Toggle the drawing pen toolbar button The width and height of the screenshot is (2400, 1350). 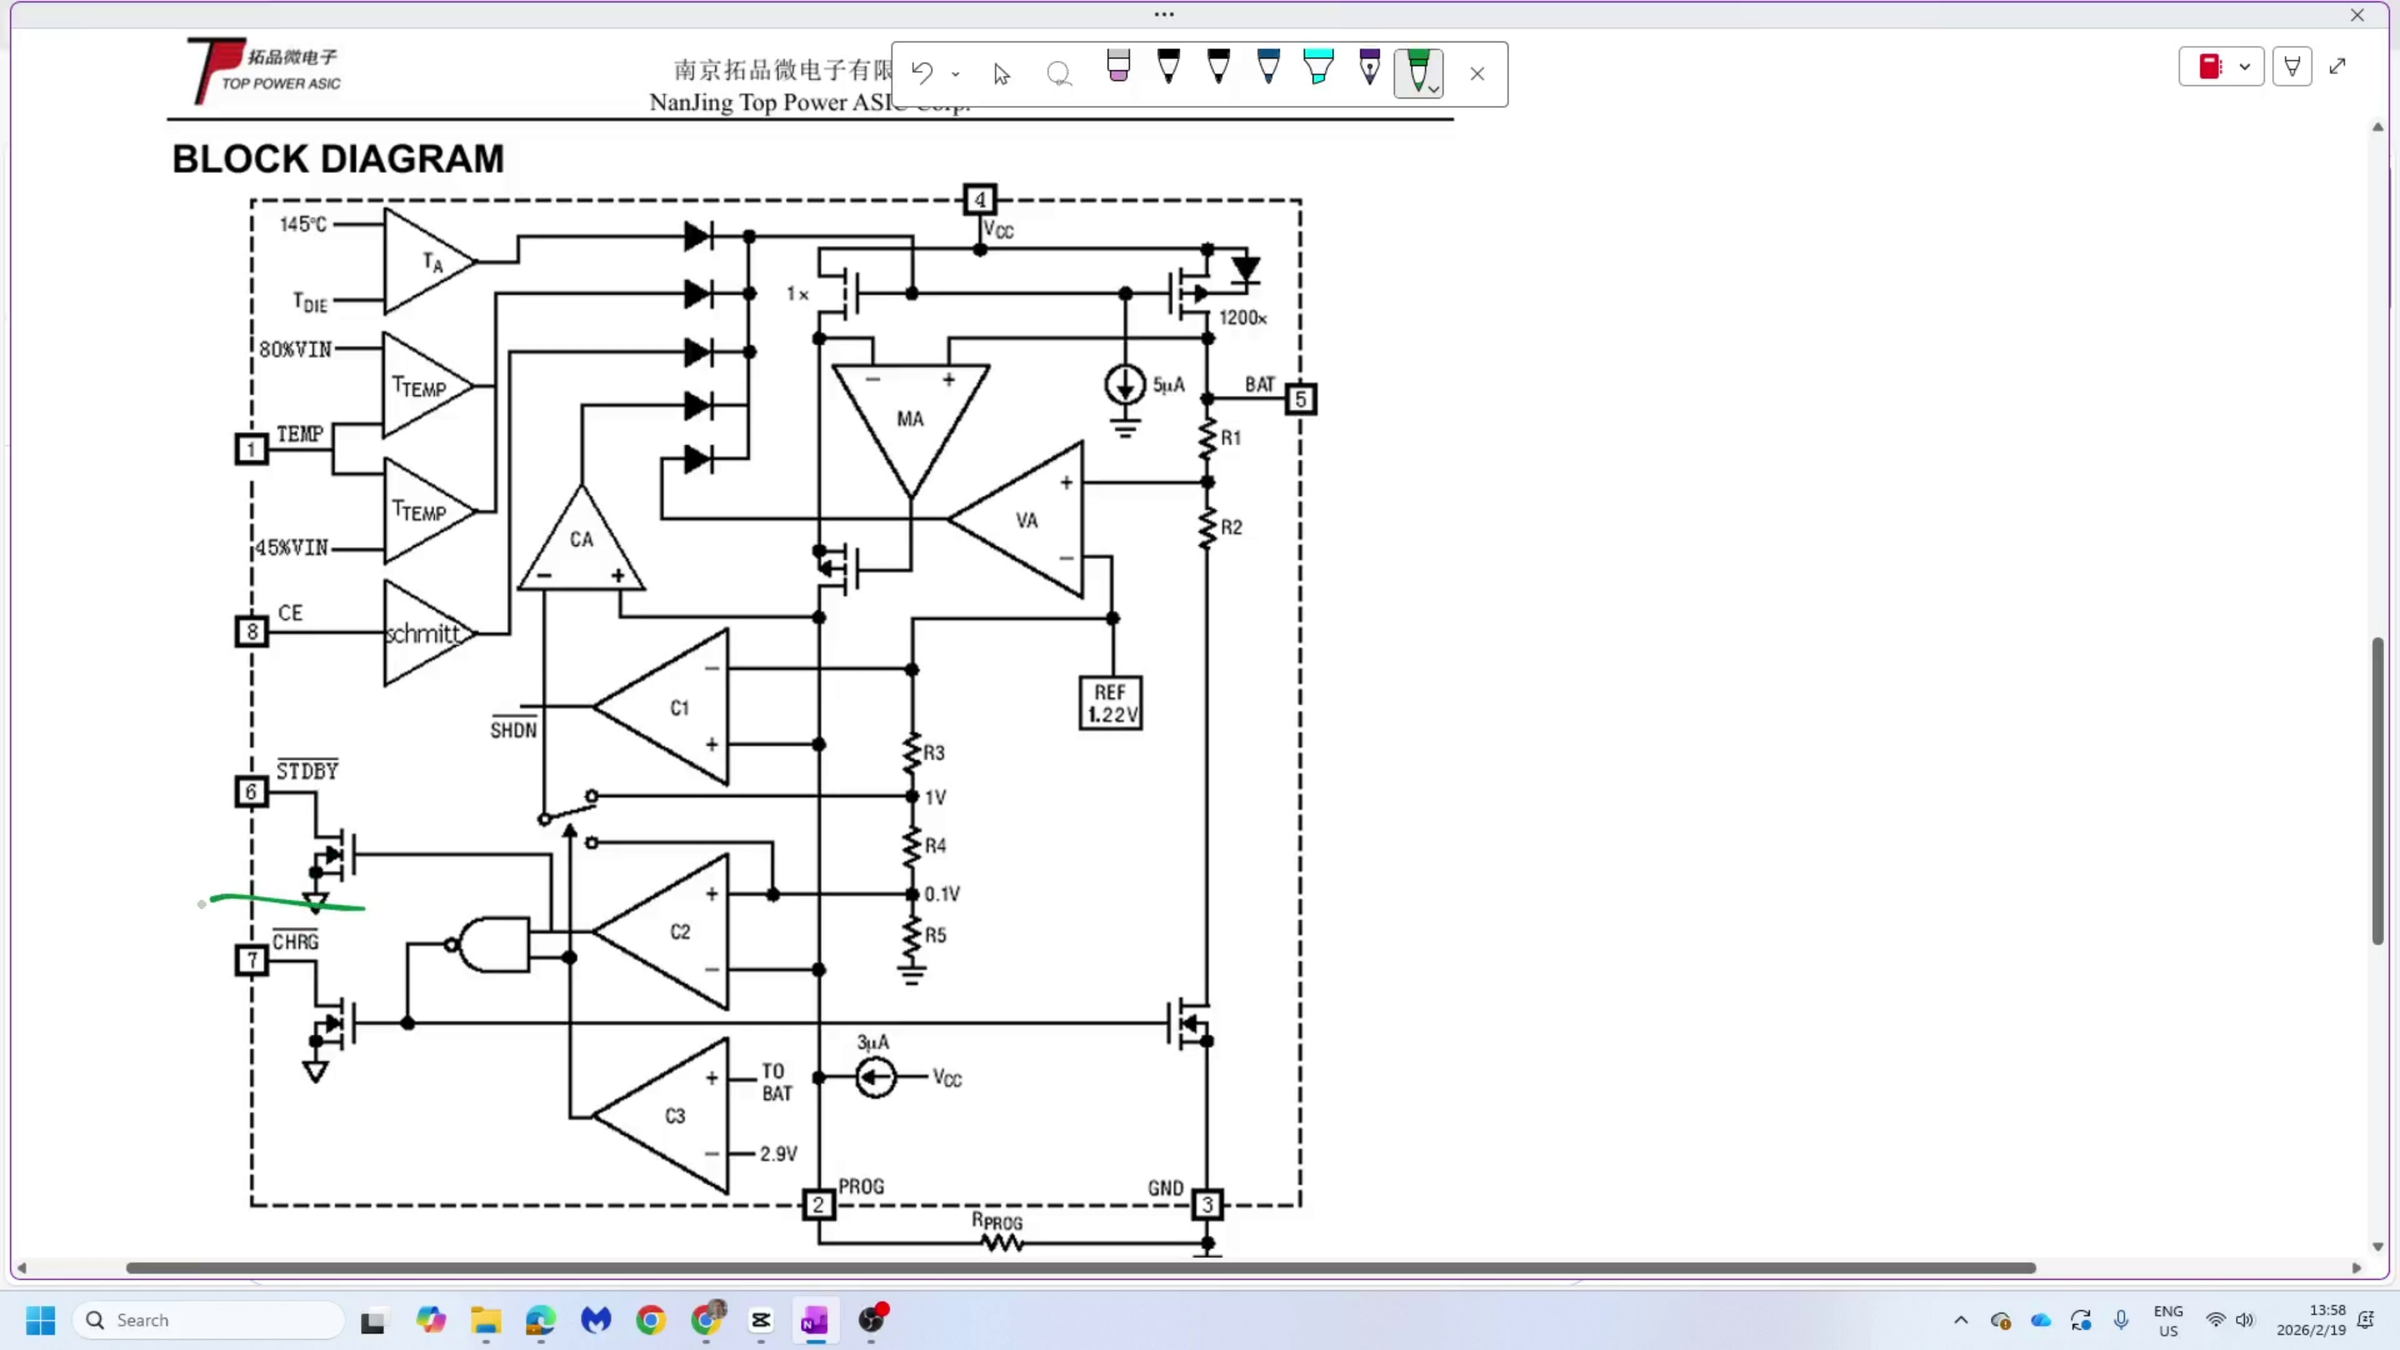2292,67
